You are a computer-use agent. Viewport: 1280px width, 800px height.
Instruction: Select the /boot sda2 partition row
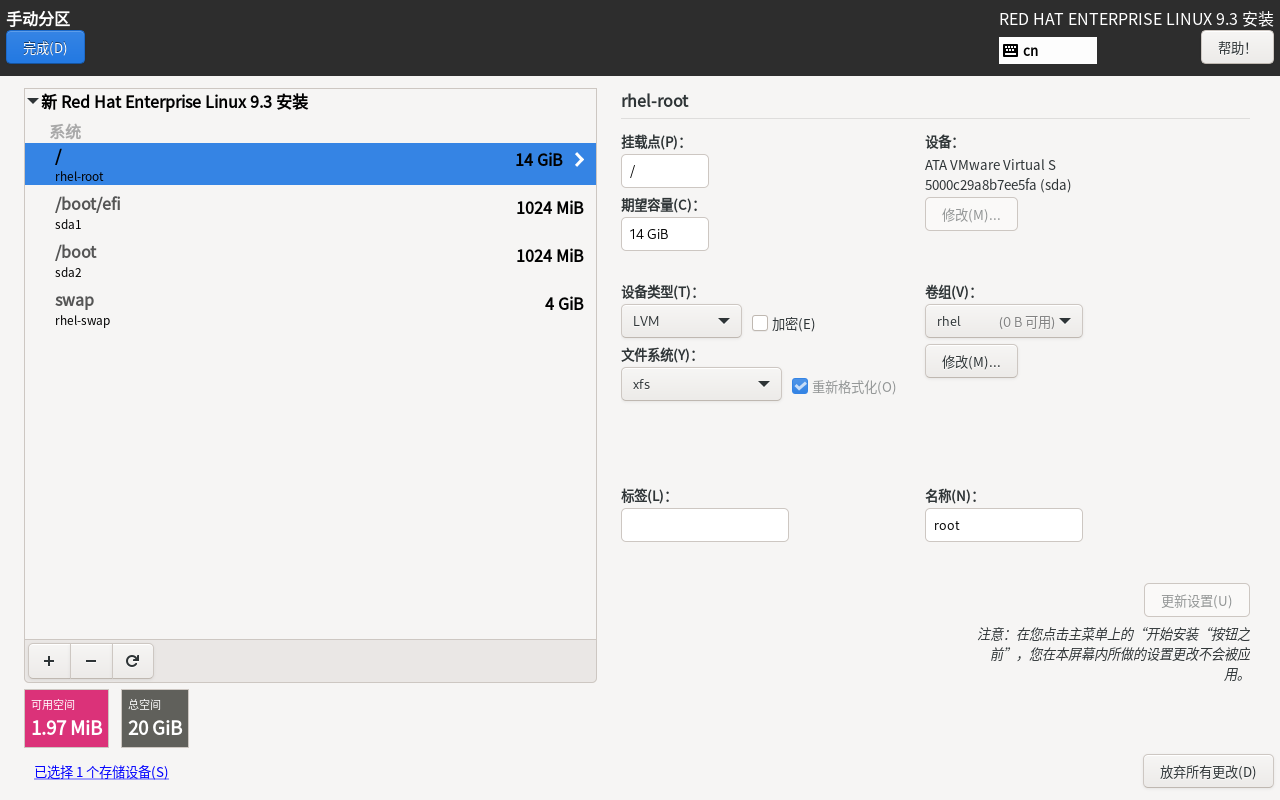tap(310, 260)
